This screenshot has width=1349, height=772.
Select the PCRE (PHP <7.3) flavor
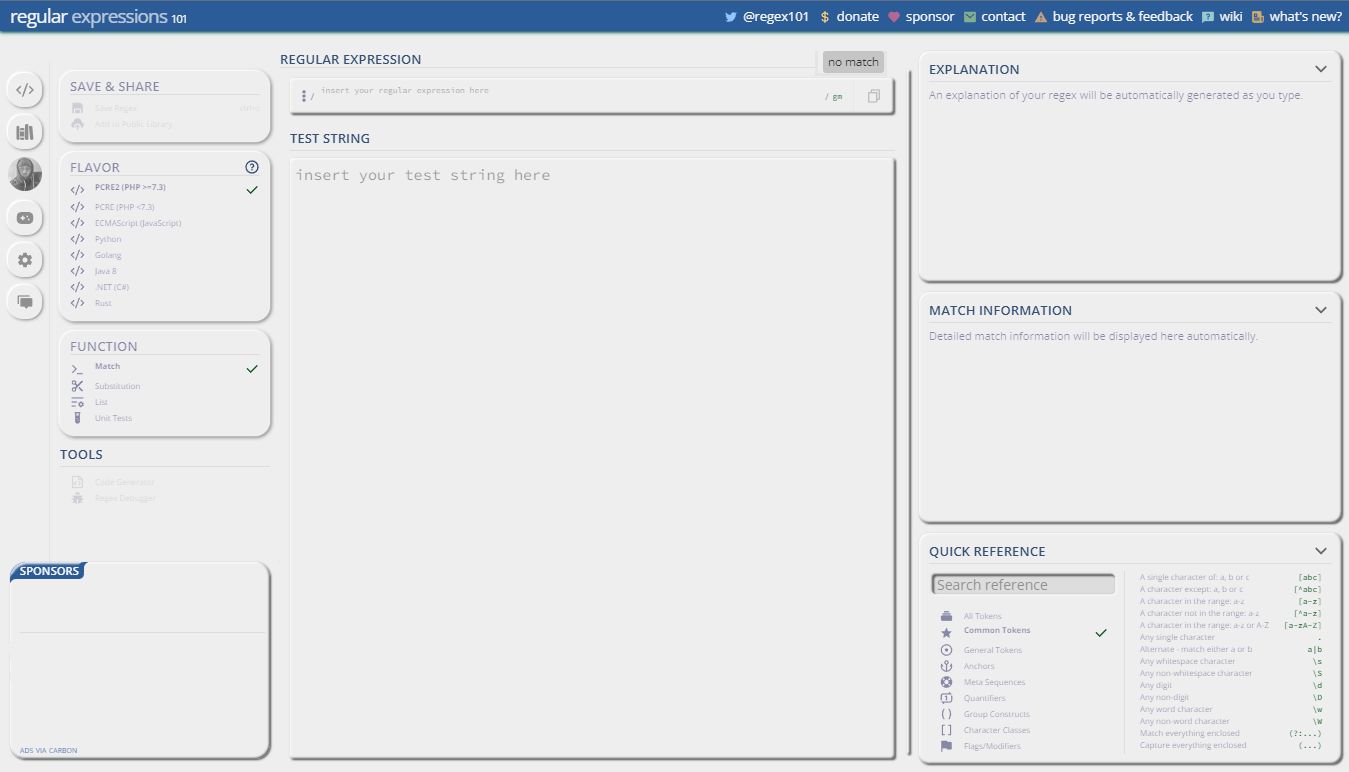point(164,207)
